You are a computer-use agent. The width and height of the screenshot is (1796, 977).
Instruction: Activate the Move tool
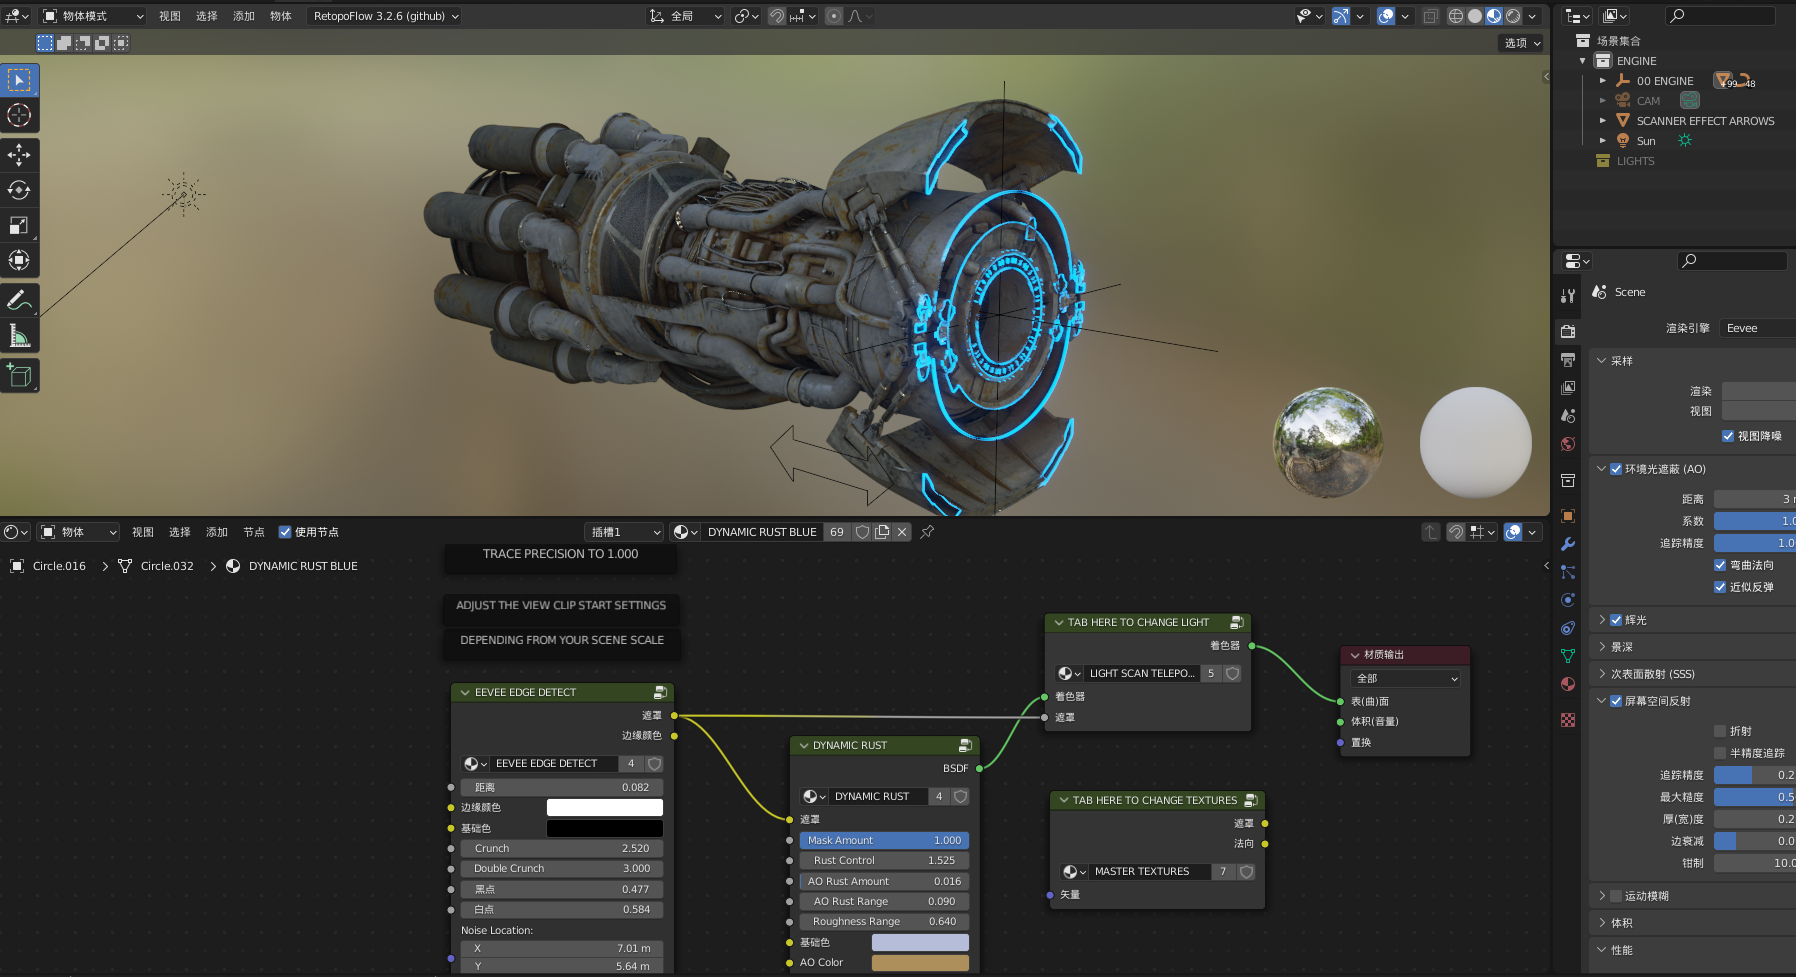tap(19, 154)
